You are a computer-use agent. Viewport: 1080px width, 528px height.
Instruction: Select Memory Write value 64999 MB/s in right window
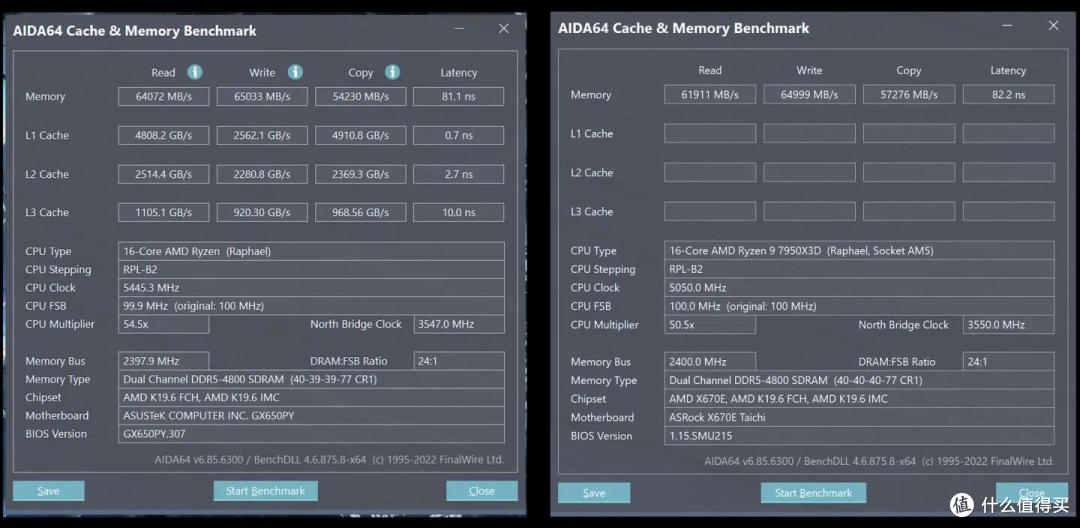pyautogui.click(x=810, y=94)
